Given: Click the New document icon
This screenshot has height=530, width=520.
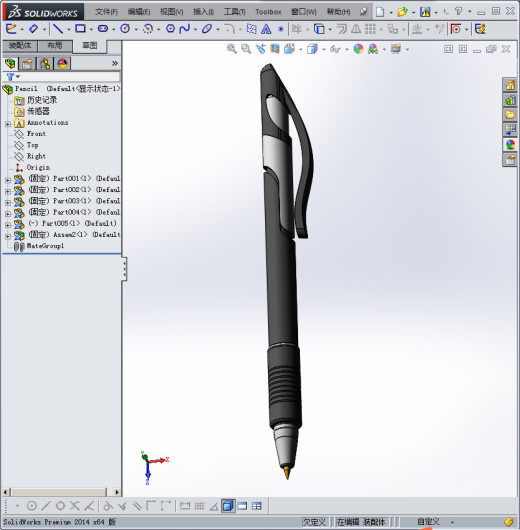Looking at the screenshot, I should click(380, 12).
